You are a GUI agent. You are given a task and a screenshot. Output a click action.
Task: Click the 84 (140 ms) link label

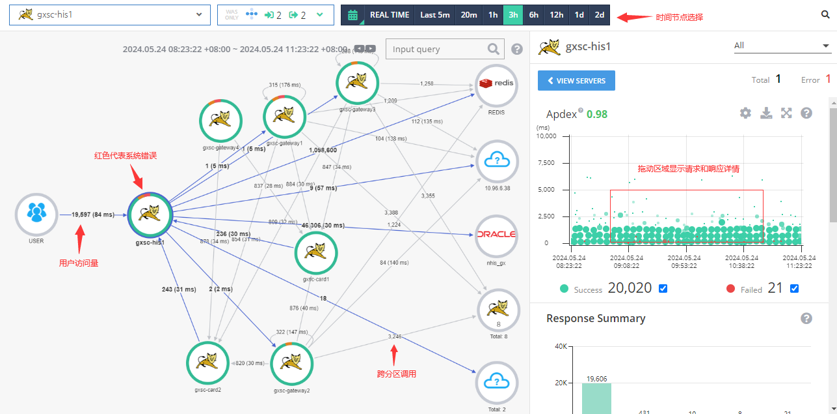coord(396,262)
